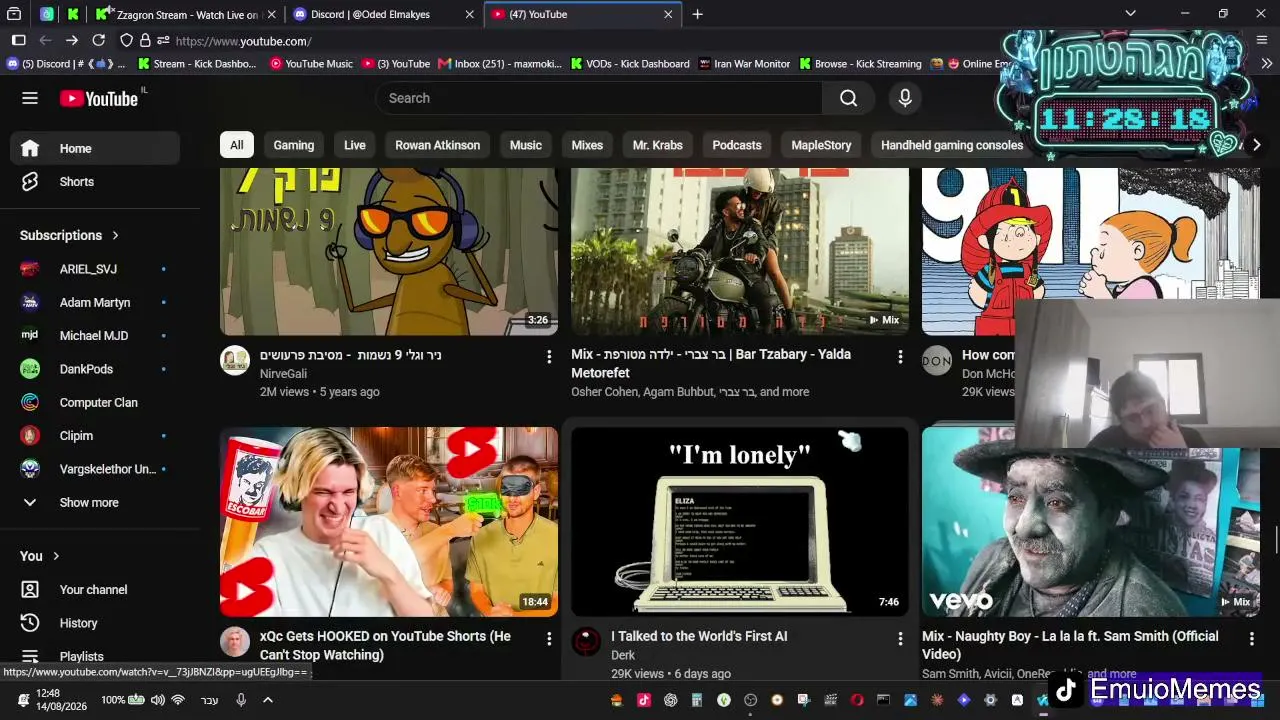
Task: Open the Inbox (251) Gmail bookmark
Action: pyautogui.click(x=500, y=63)
